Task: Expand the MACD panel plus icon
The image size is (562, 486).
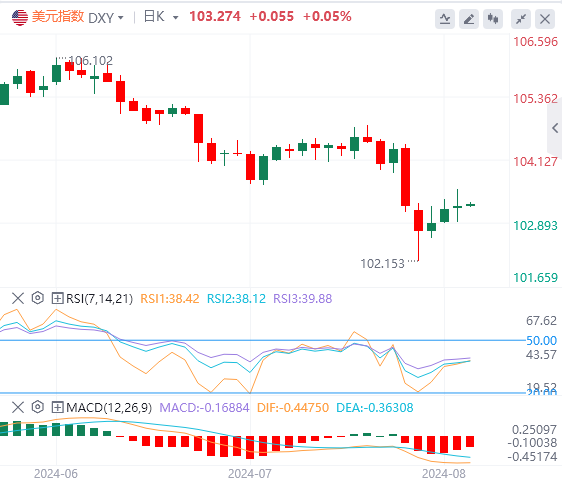Action: 57,408
